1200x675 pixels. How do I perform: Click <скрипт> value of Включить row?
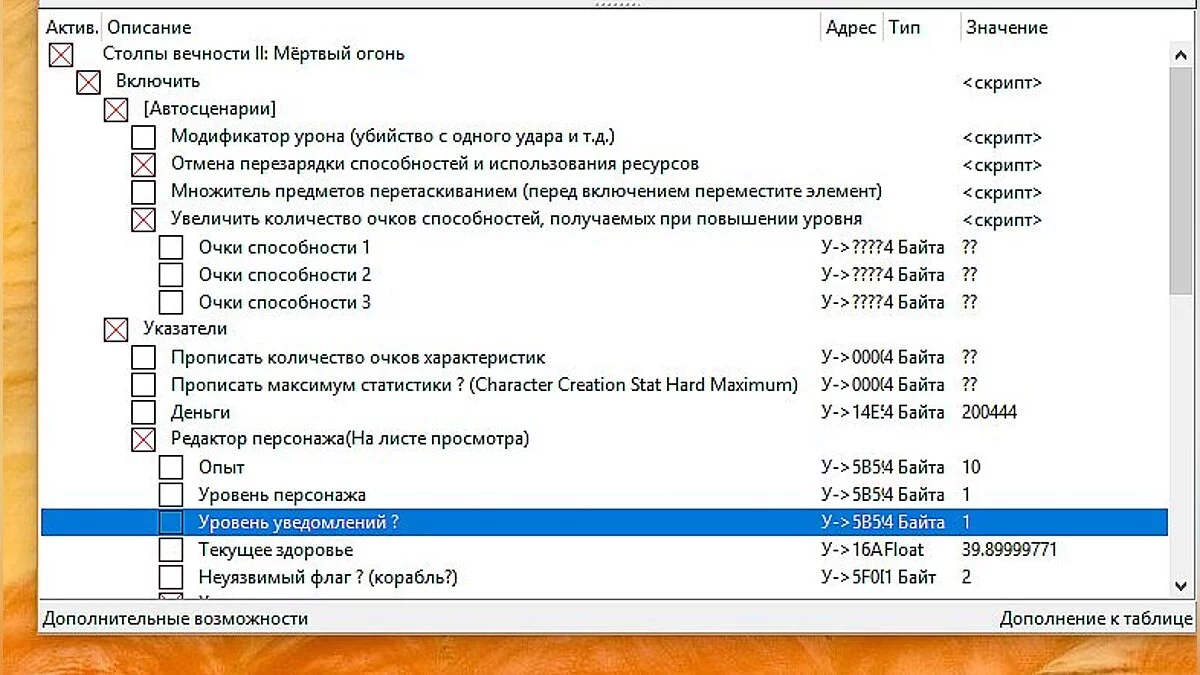tap(1002, 82)
